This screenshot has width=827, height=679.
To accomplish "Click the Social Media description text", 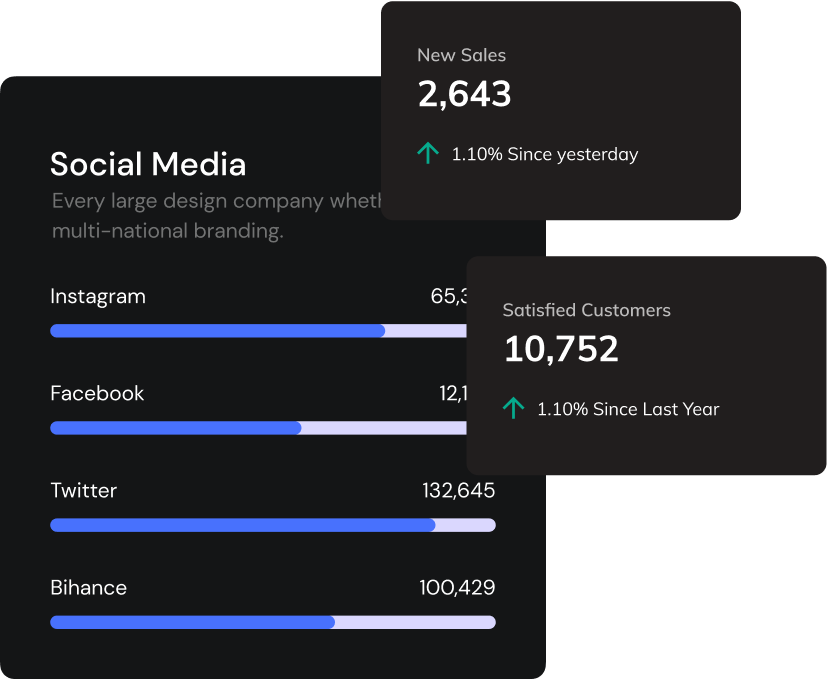I will [x=216, y=216].
